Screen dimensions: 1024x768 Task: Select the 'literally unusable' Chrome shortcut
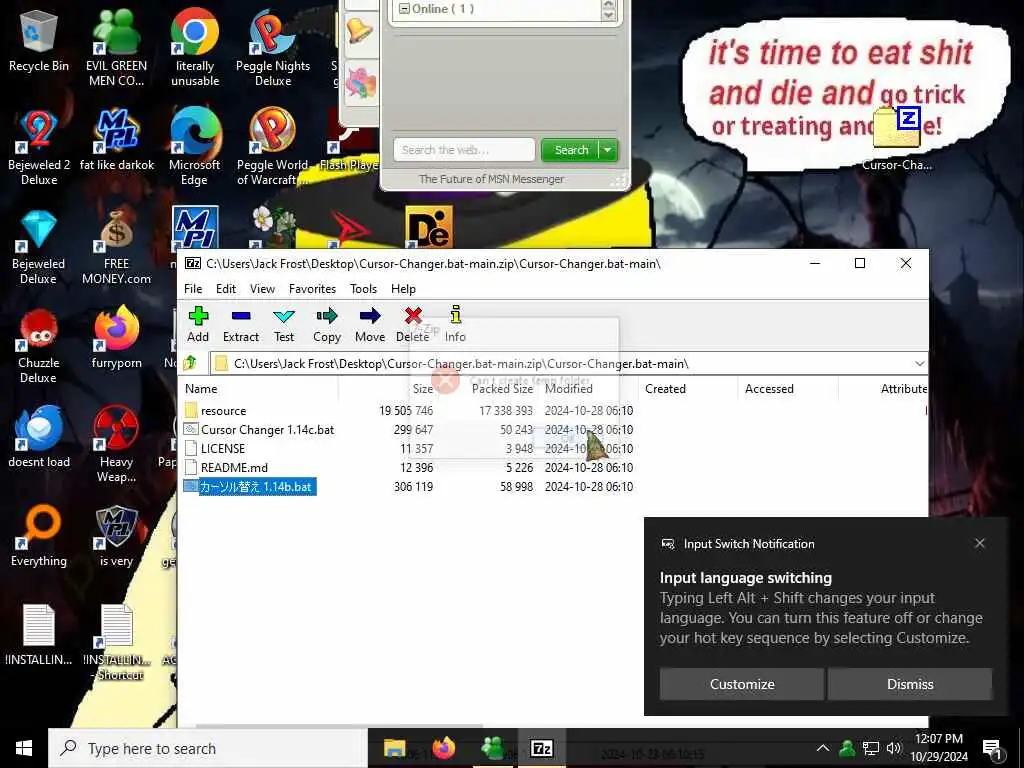(195, 47)
